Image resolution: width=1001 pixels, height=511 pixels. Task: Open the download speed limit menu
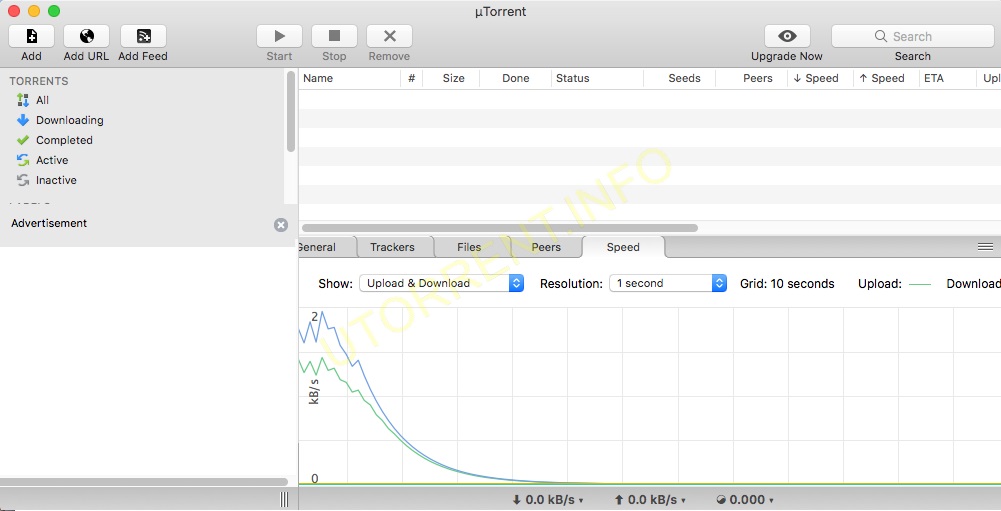(x=548, y=500)
